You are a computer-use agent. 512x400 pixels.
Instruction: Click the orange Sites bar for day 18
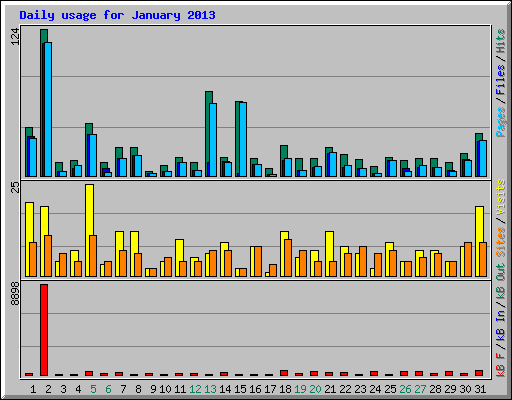click(x=288, y=258)
